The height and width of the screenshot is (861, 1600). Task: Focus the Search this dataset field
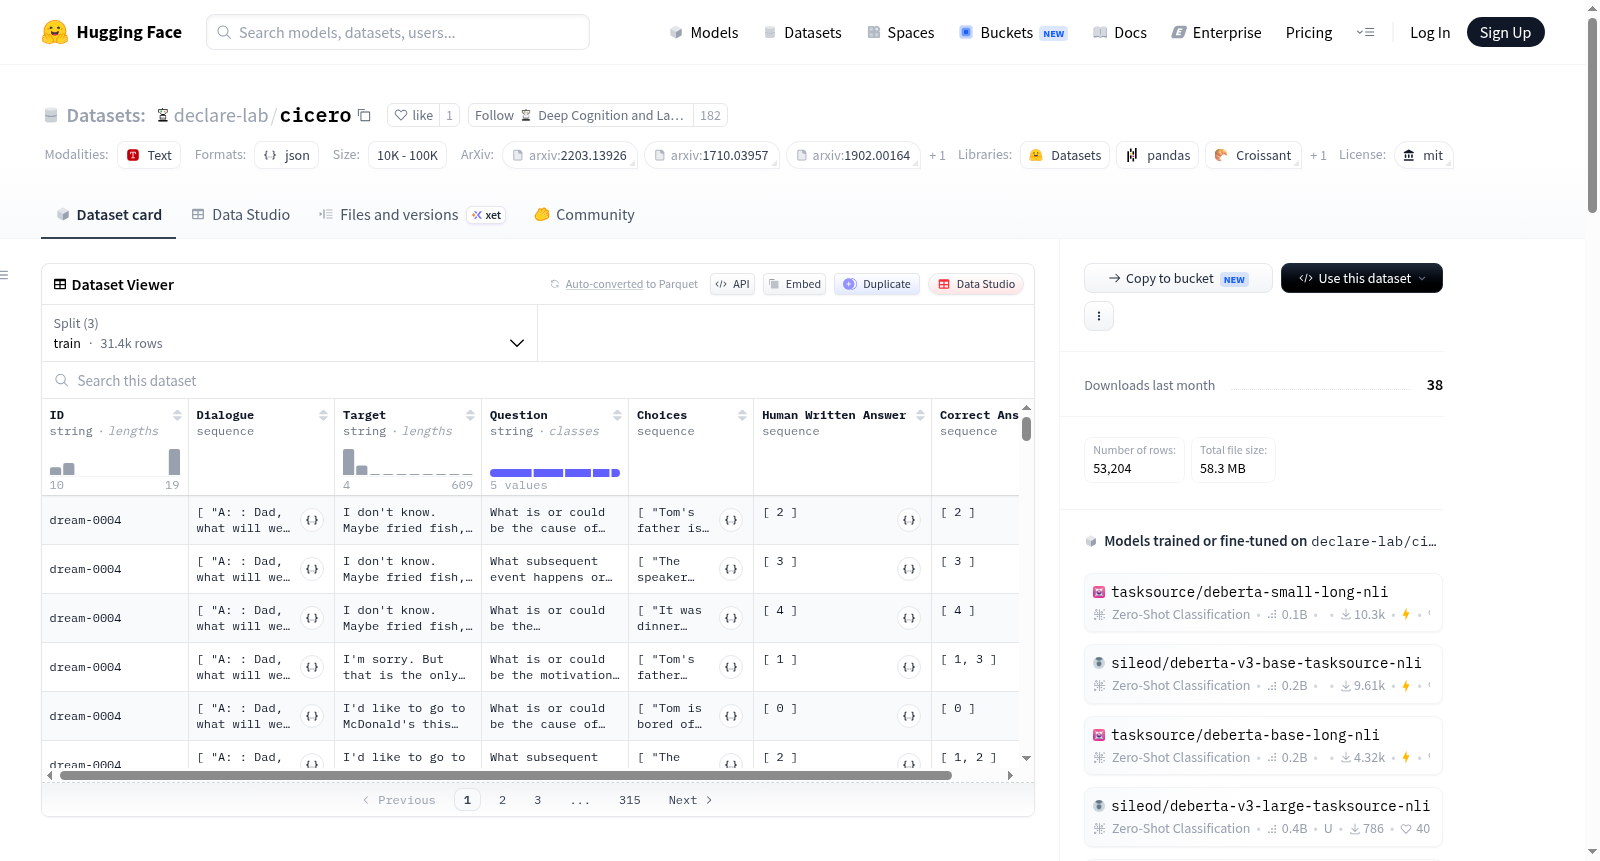(x=538, y=381)
